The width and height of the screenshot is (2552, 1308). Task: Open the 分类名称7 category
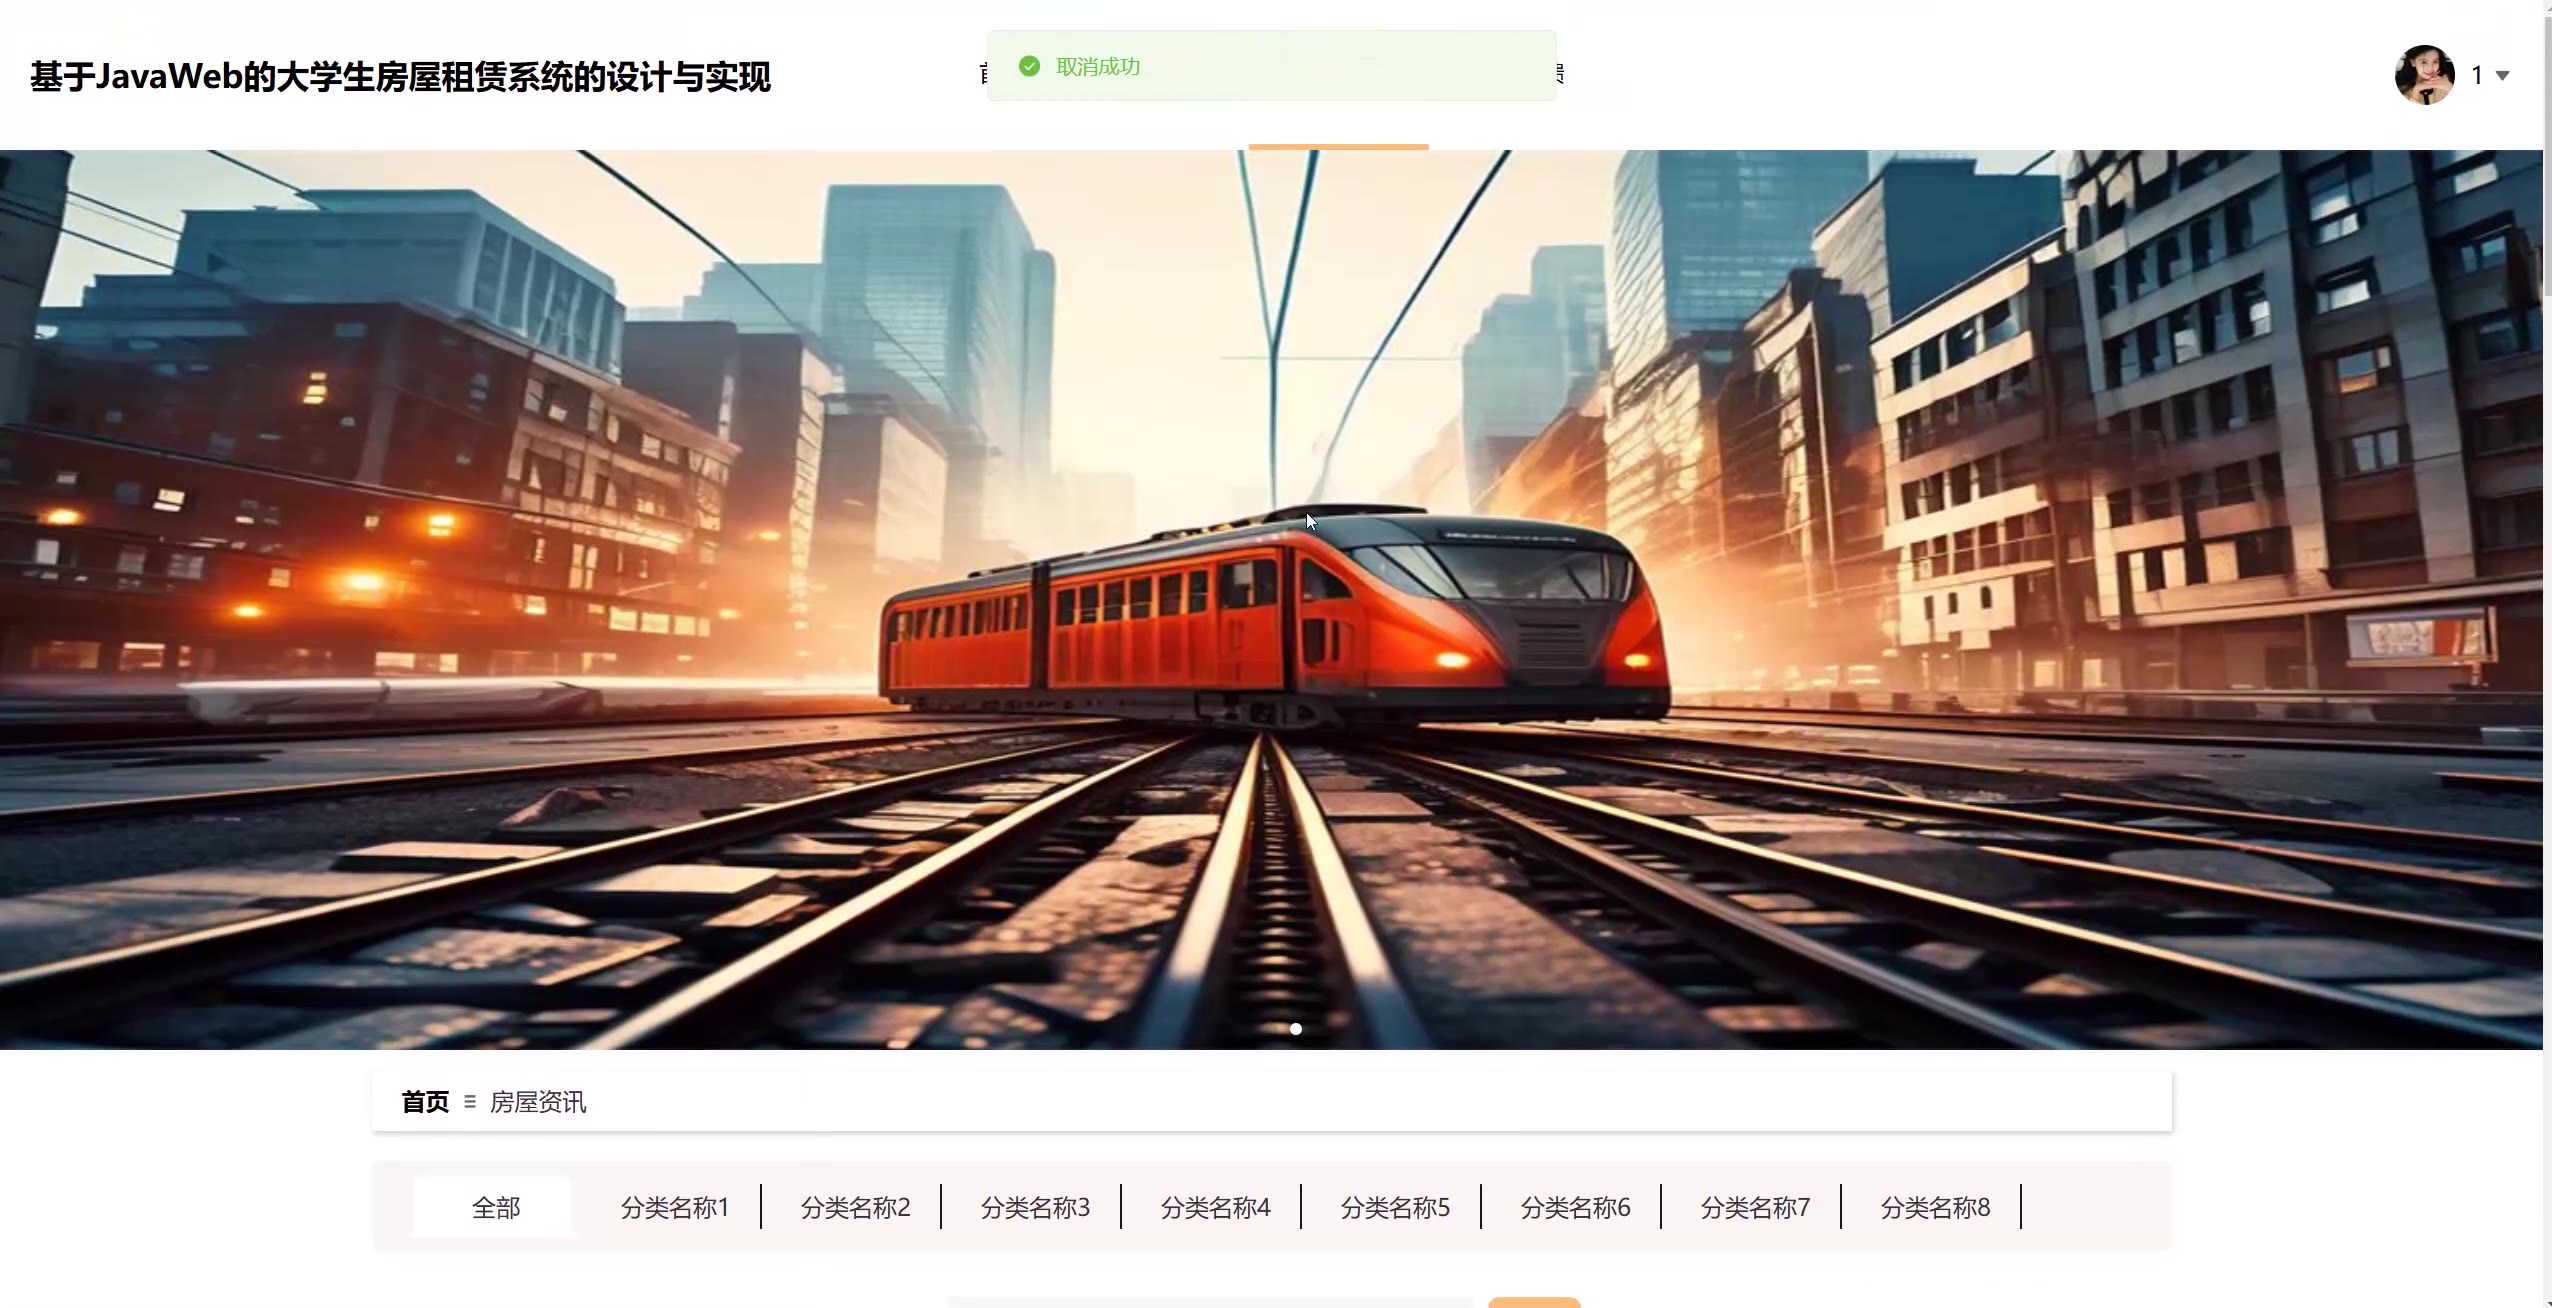1755,1207
